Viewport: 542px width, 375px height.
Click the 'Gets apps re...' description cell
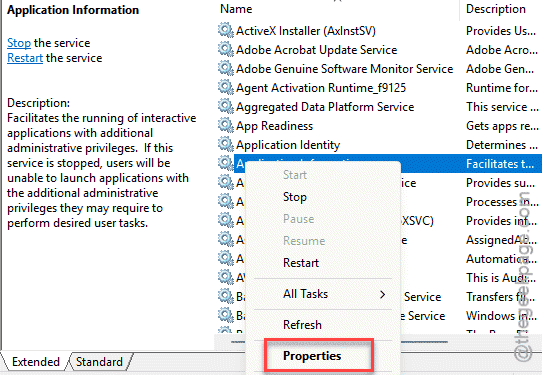502,126
